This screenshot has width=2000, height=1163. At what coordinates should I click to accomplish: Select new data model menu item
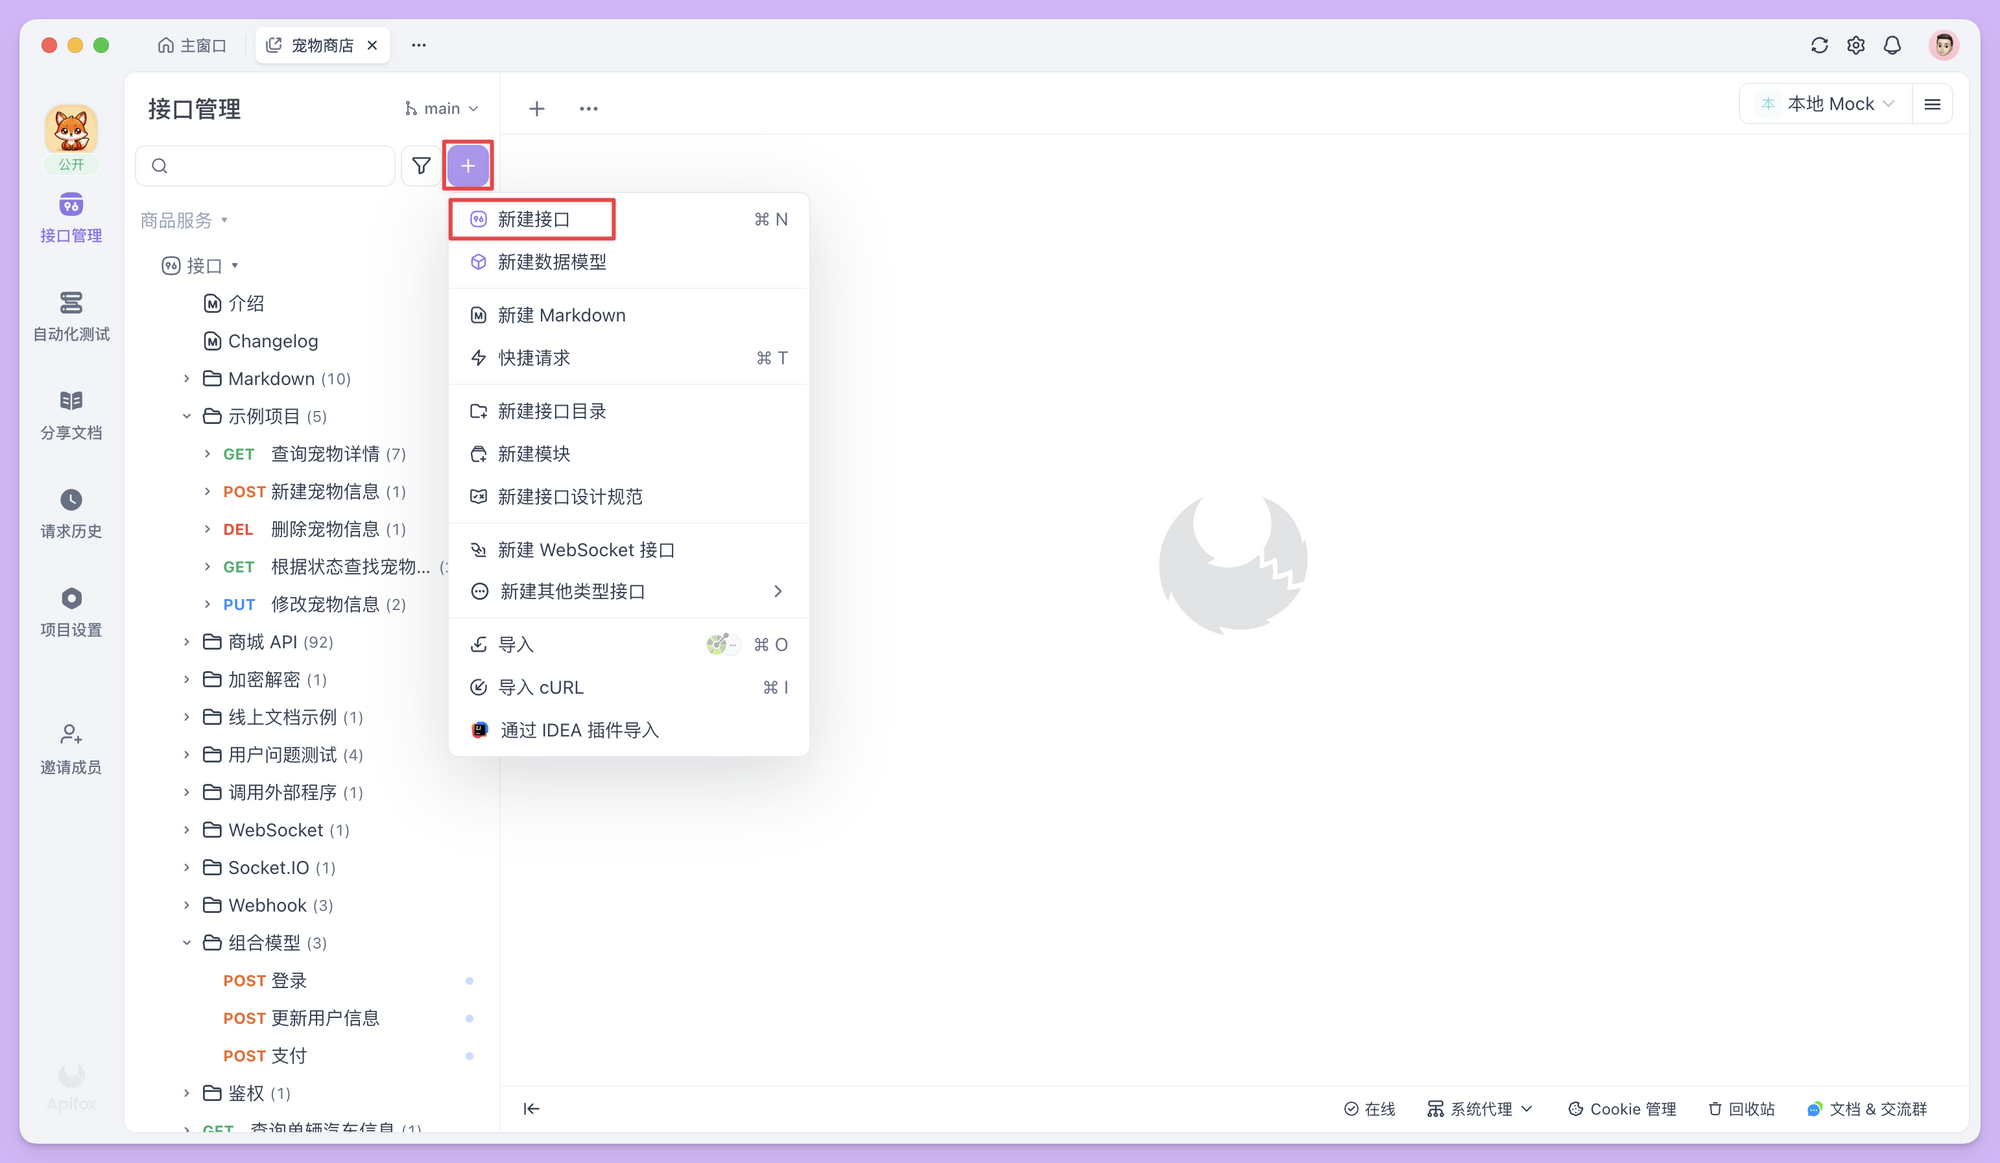coord(629,262)
